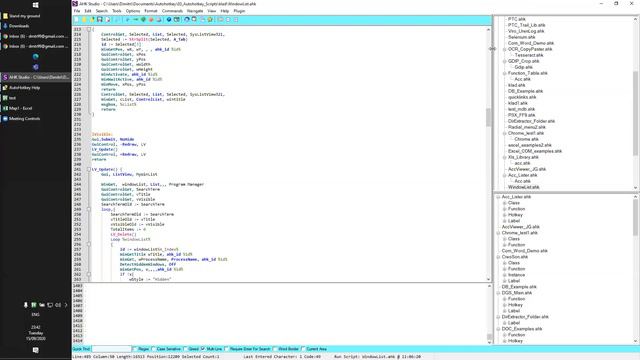Switch to Downloads in the taskbar
The width and height of the screenshot is (640, 360).
click(36, 26)
